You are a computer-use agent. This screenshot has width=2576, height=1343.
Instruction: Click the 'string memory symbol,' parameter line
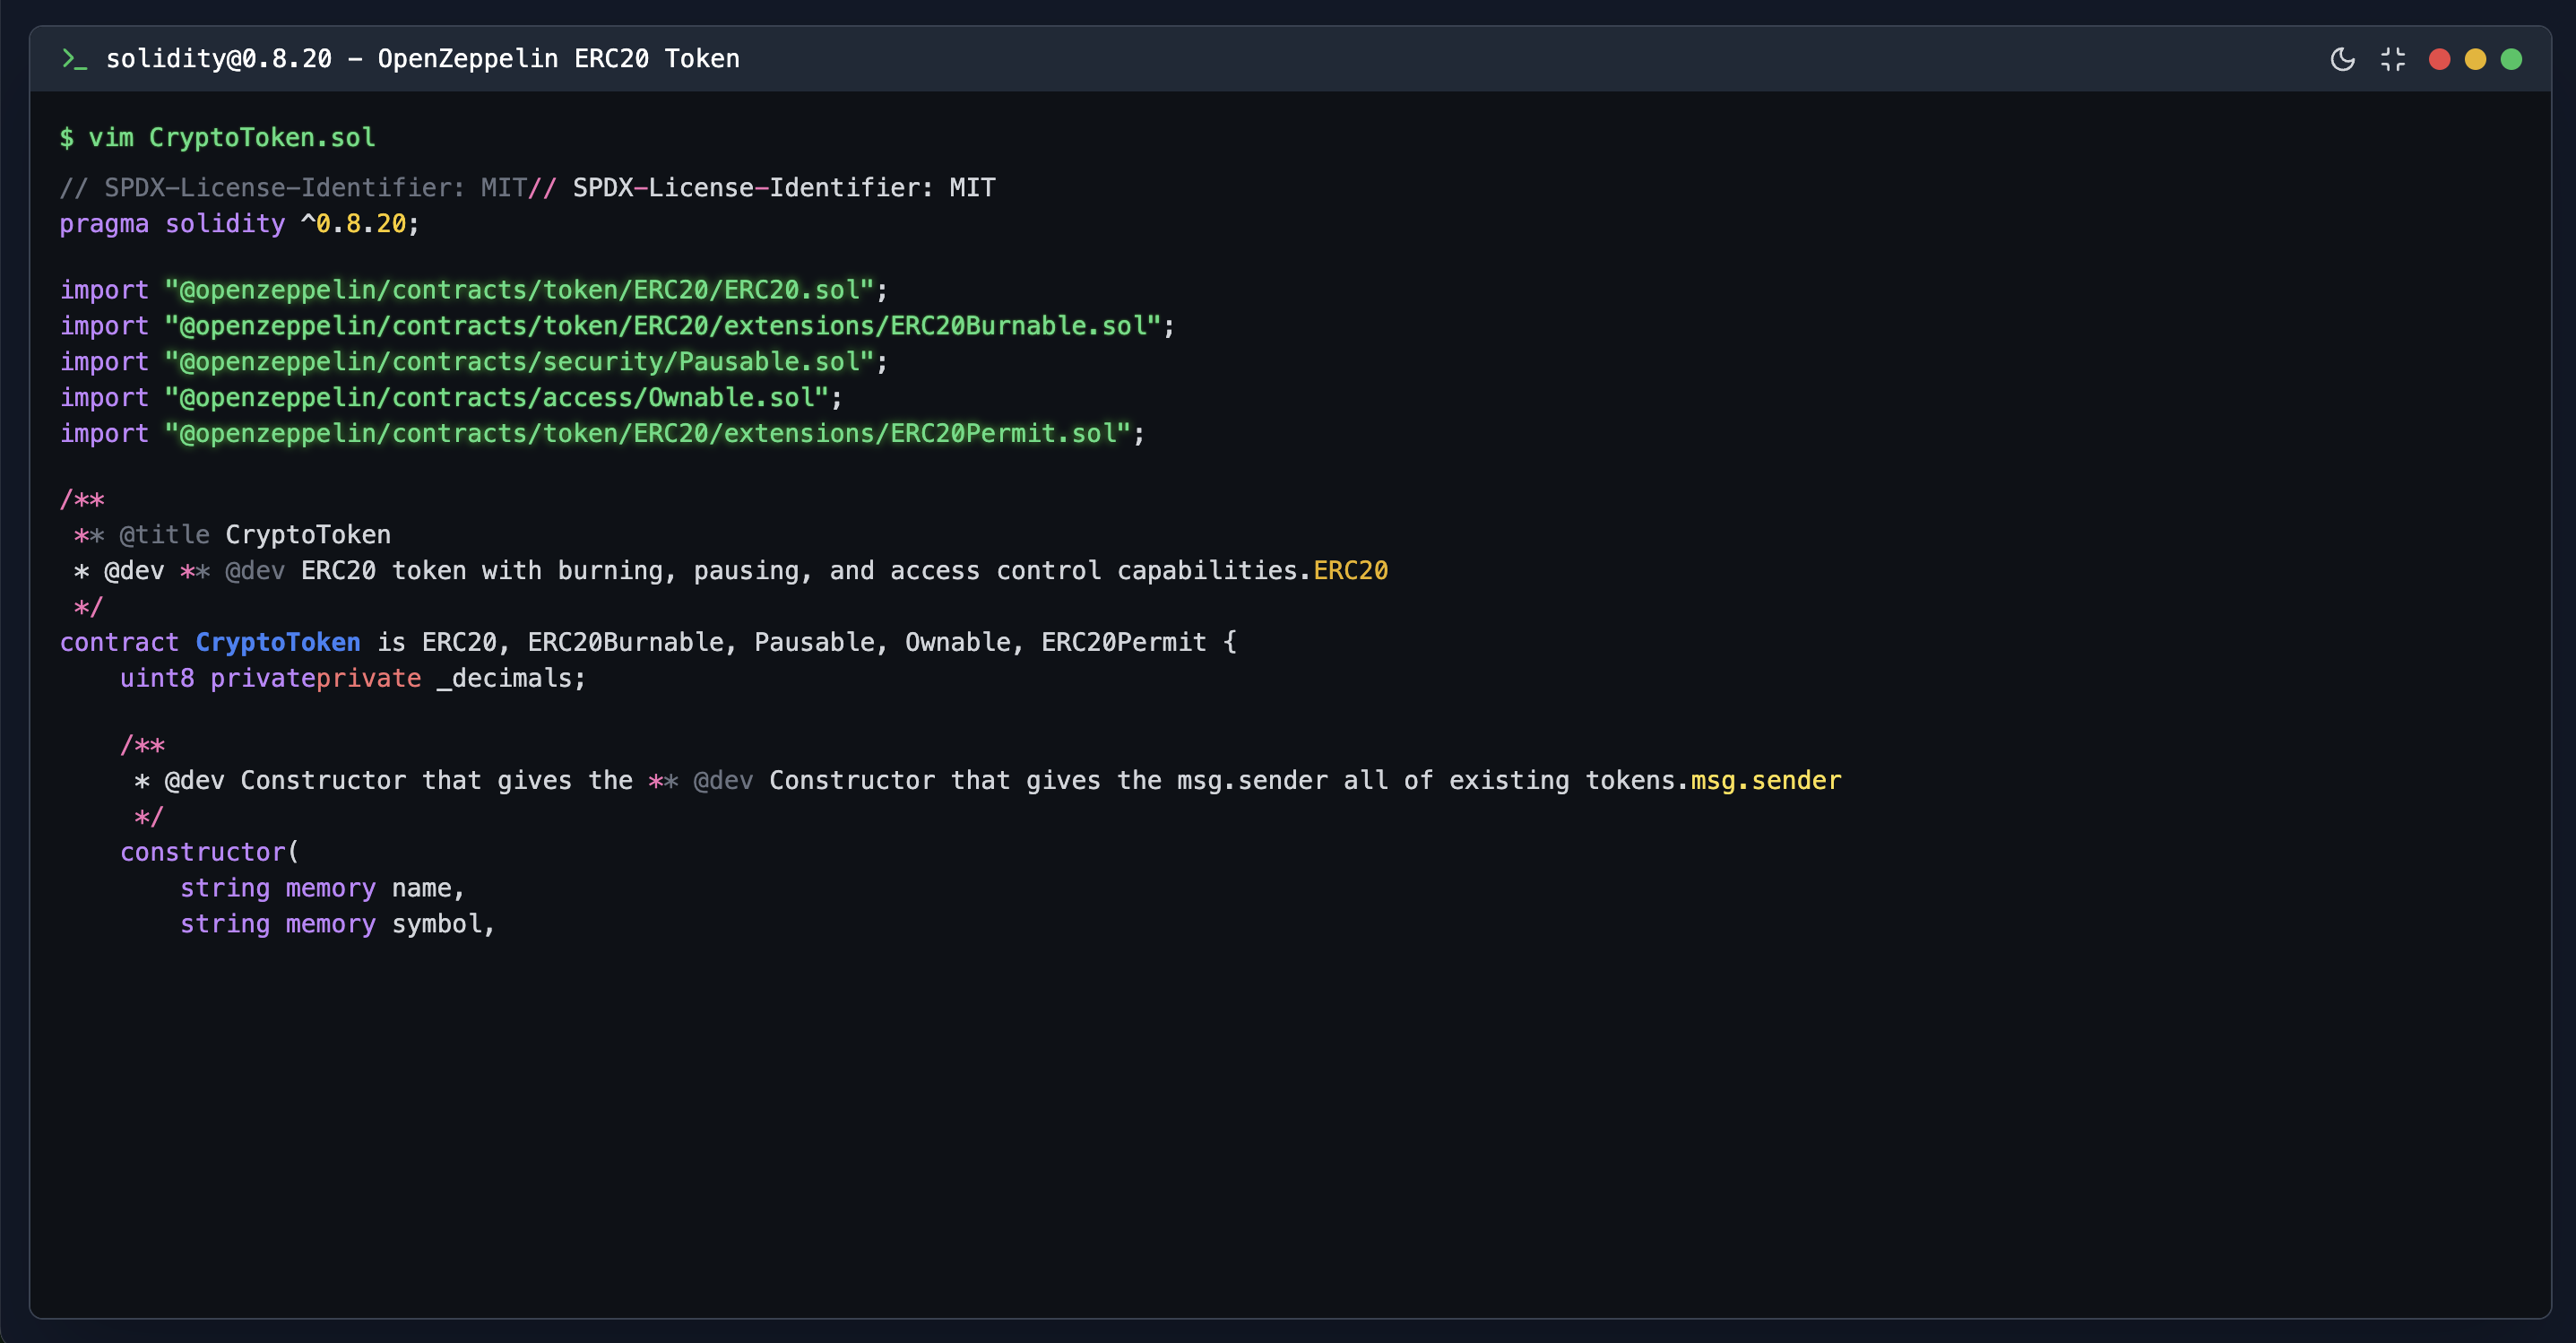click(337, 924)
